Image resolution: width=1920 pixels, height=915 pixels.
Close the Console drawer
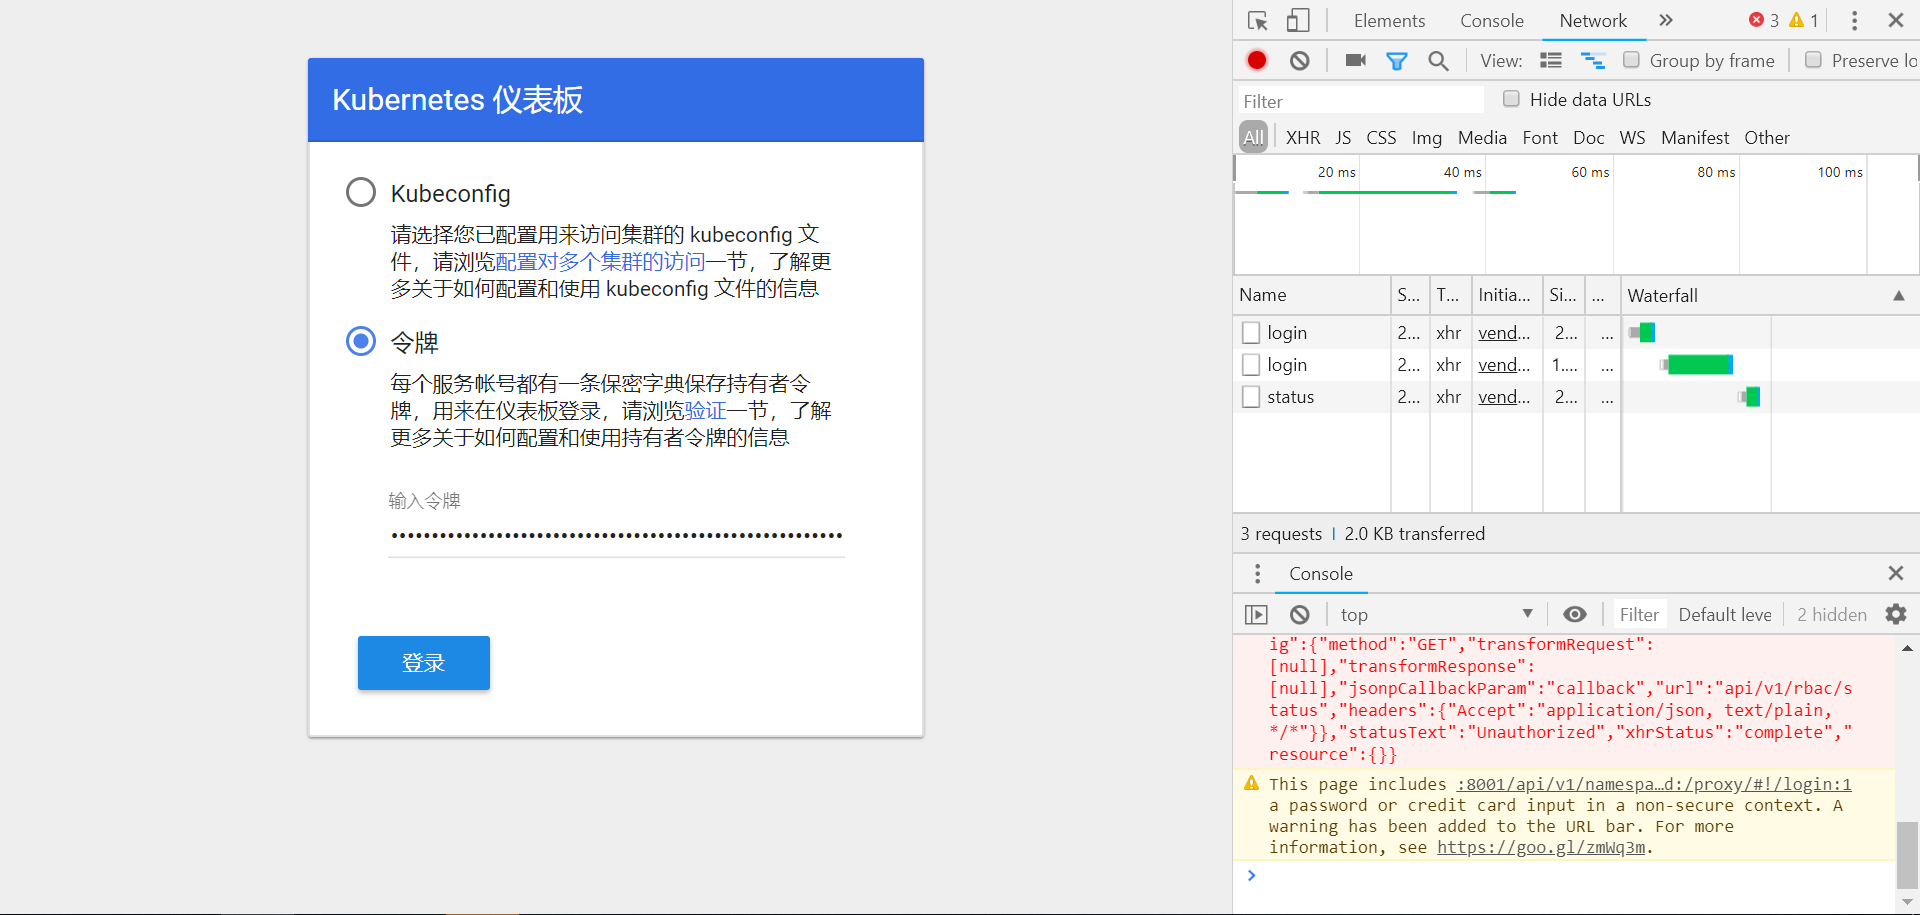click(1895, 573)
